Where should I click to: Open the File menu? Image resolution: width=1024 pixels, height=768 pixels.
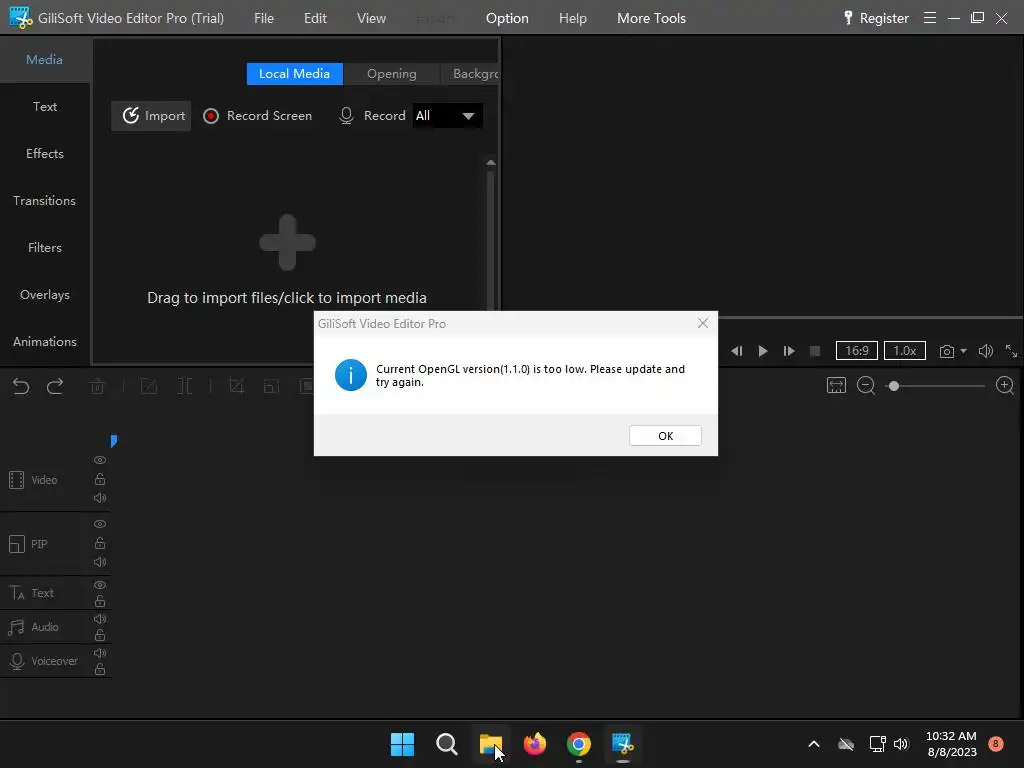[x=264, y=18]
